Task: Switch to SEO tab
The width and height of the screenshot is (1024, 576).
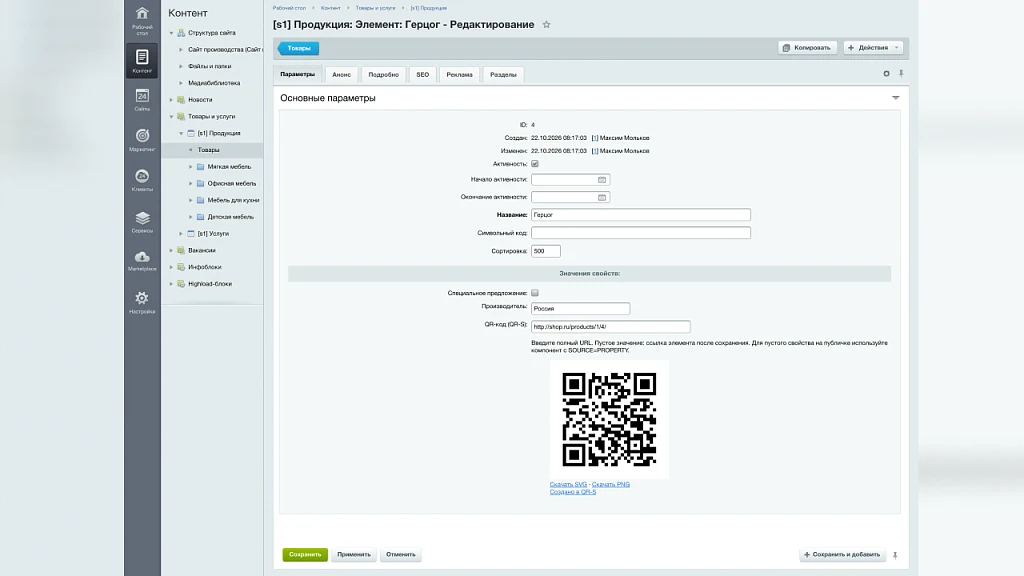Action: (423, 74)
